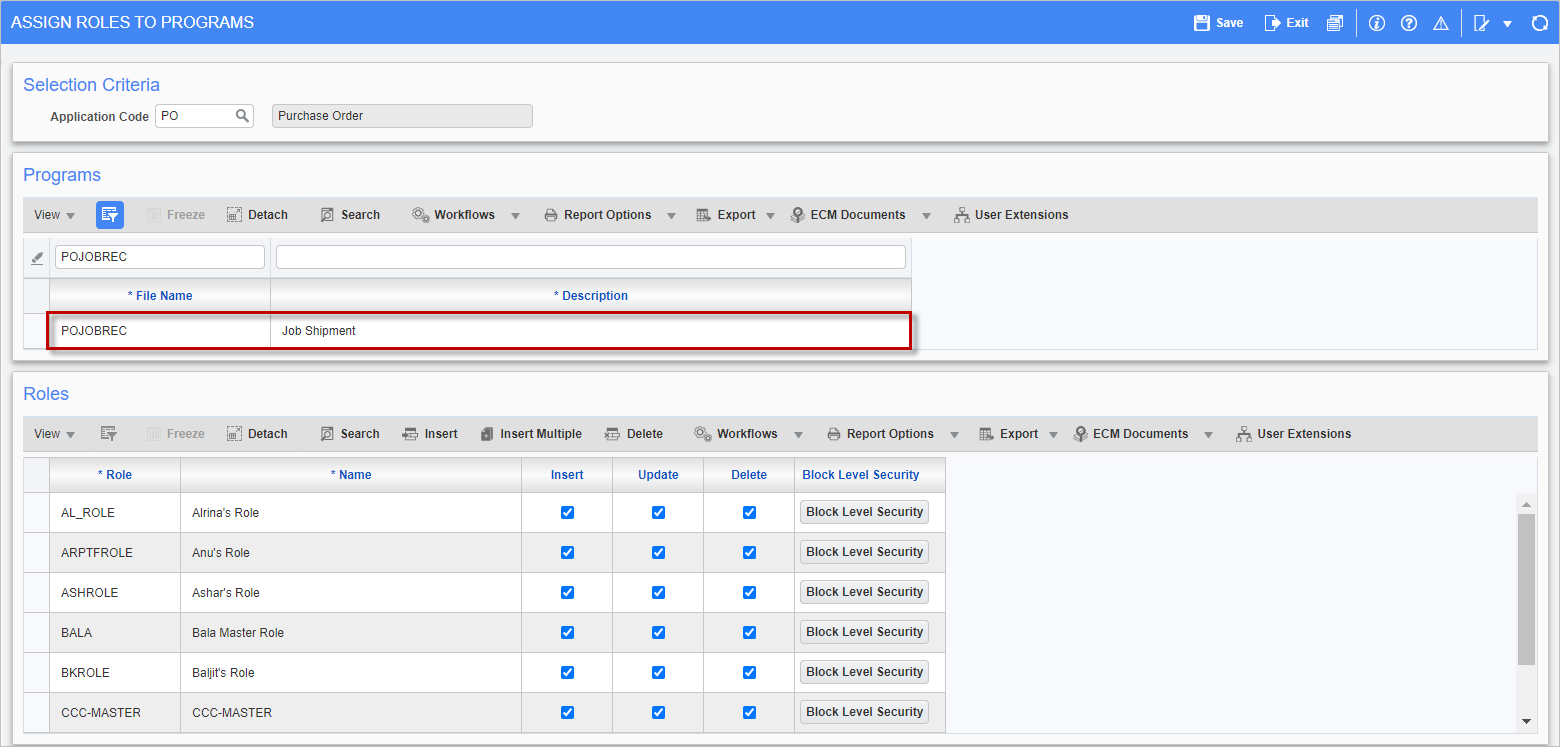The width and height of the screenshot is (1560, 747).
Task: Open Block Level Security for BKROLE
Action: 864,672
